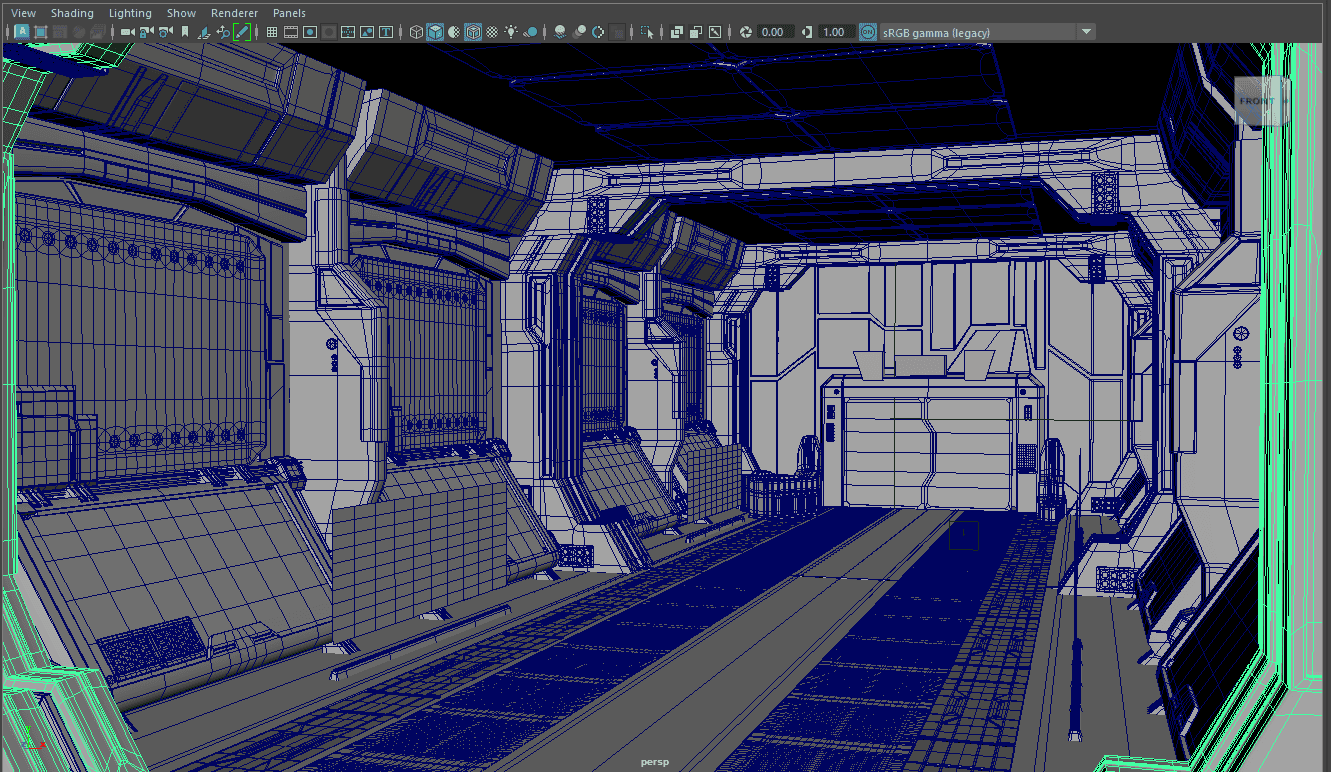Image resolution: width=1331 pixels, height=772 pixels.
Task: Toggle Wireframe on Shaded mode
Action: (473, 32)
